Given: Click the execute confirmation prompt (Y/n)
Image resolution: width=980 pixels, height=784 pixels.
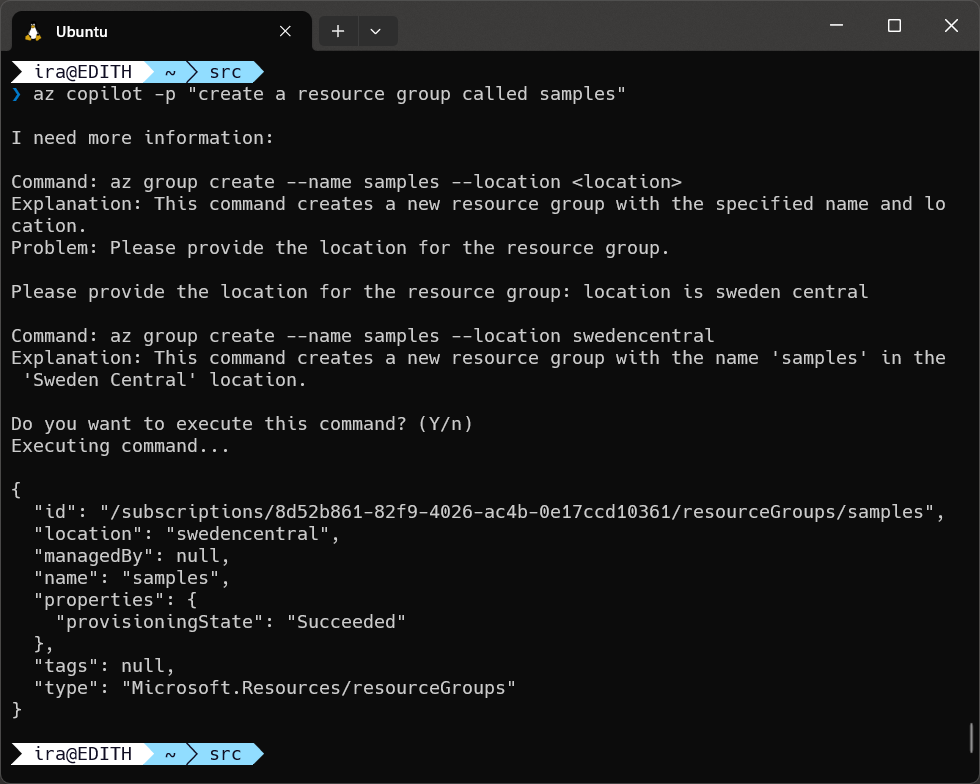Looking at the screenshot, I should [x=241, y=424].
